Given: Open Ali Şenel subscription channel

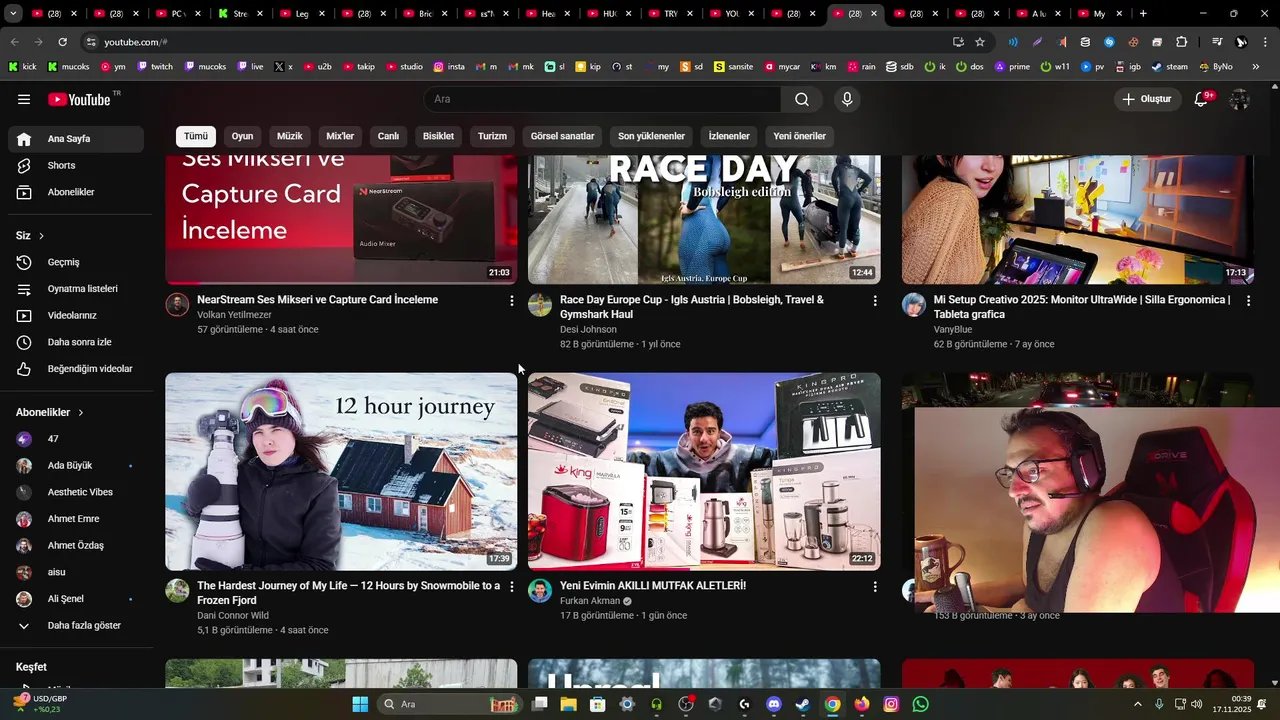Looking at the screenshot, I should coord(76,599).
